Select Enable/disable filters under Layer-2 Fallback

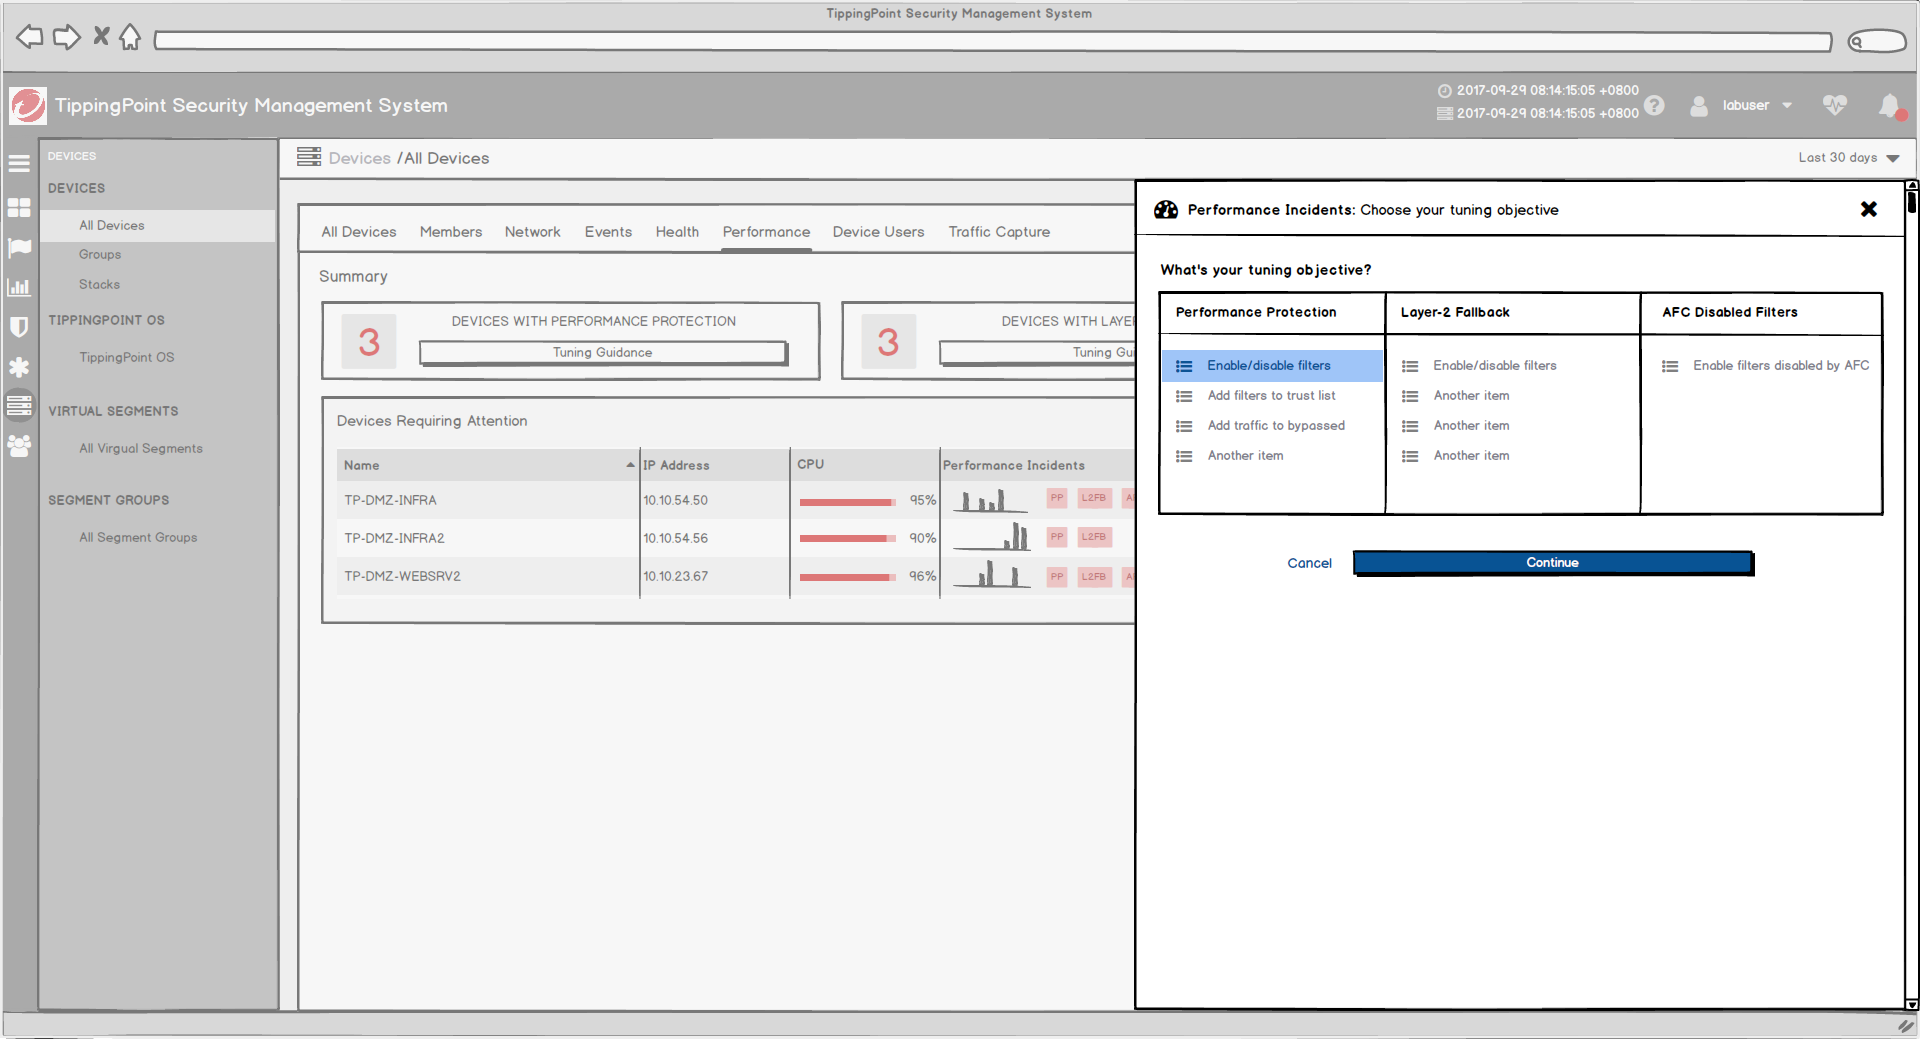[1494, 365]
